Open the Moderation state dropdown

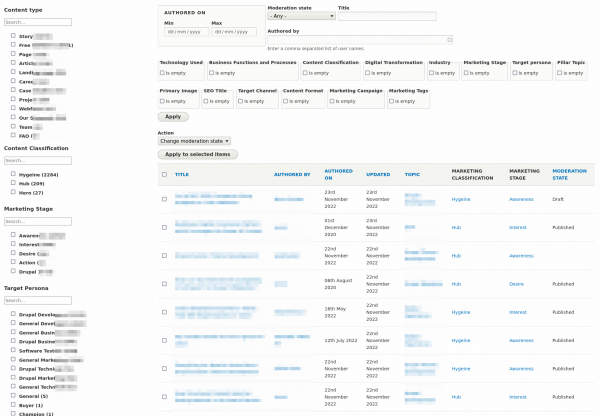click(x=301, y=16)
